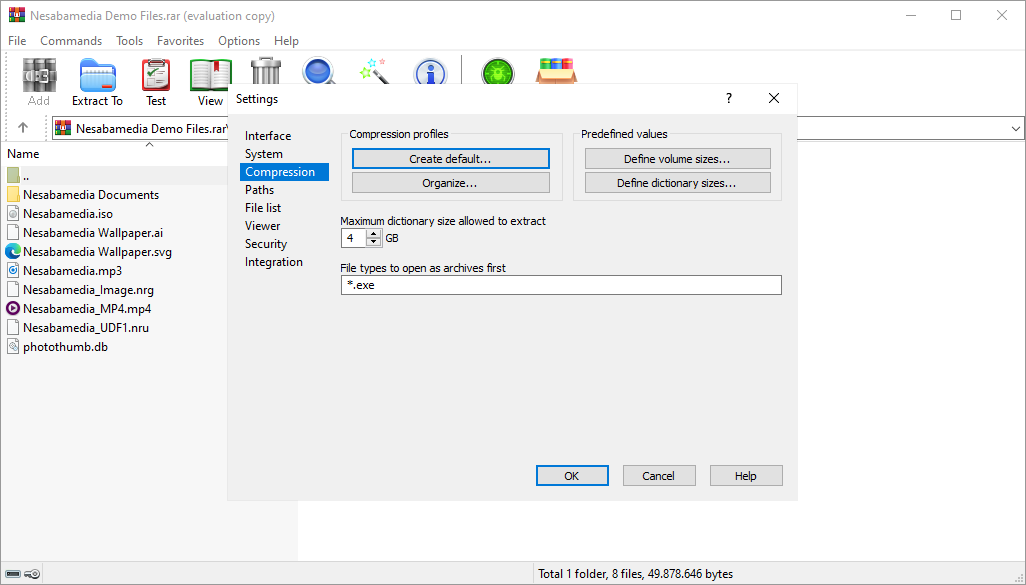Select Nesabamedia.mp3 in the file list
Screen dimensions: 1026x585
click(72, 270)
